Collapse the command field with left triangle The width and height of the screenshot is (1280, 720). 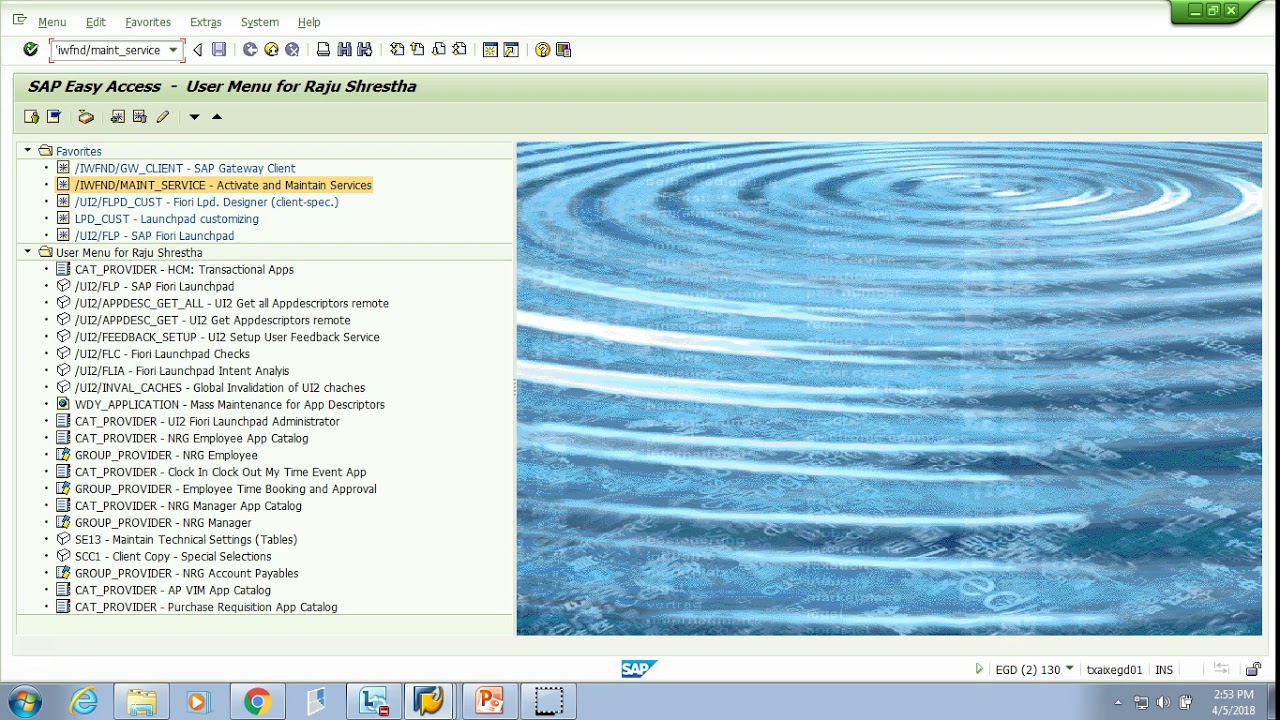tap(197, 50)
